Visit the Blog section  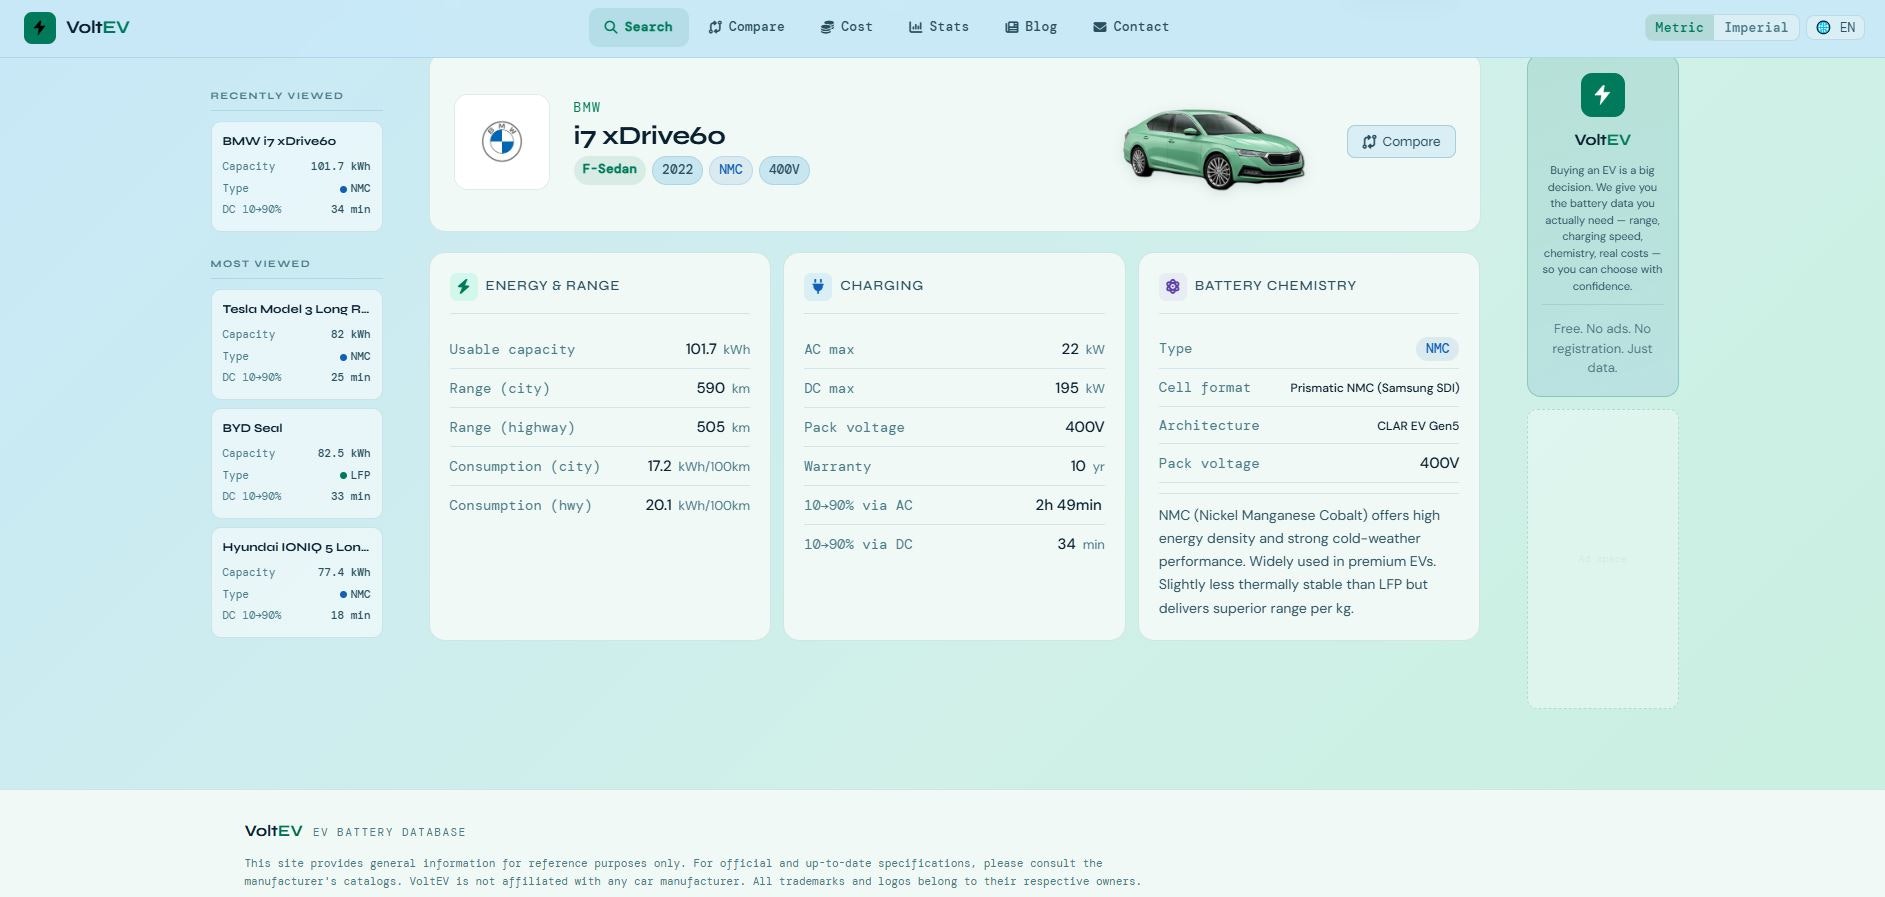pyautogui.click(x=1030, y=27)
